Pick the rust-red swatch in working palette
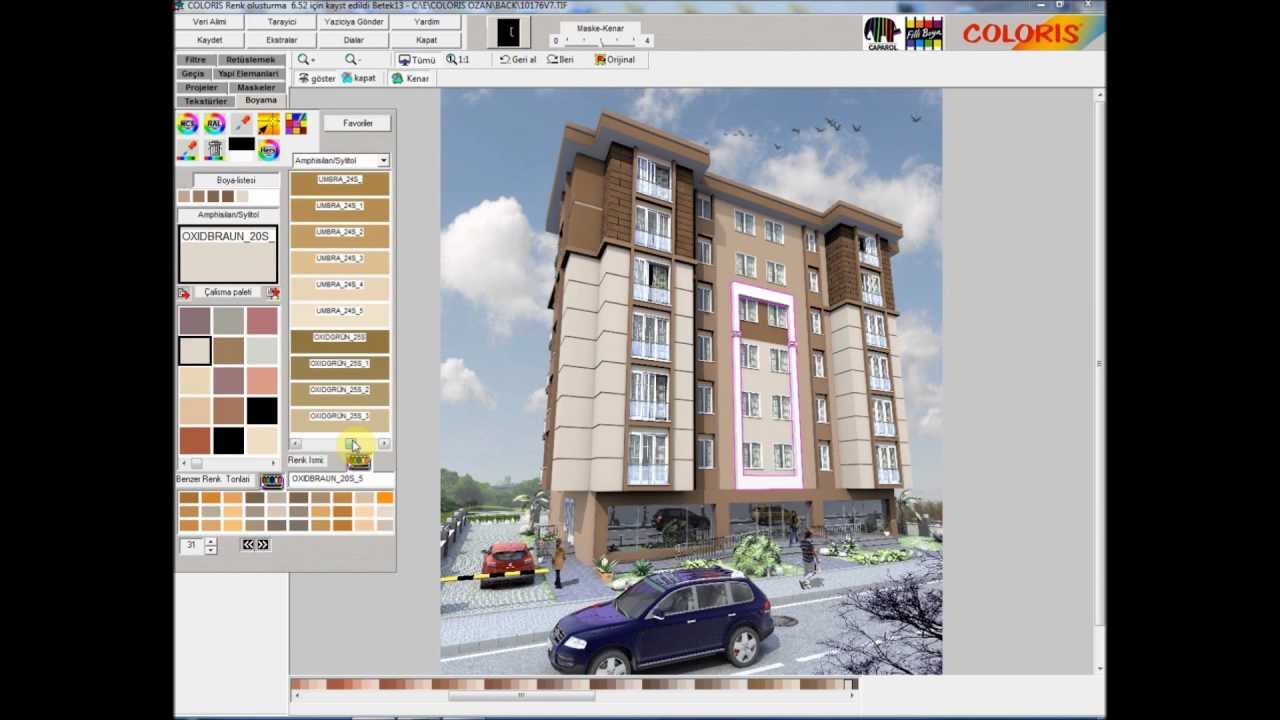This screenshot has width=1280, height=720. coord(195,440)
